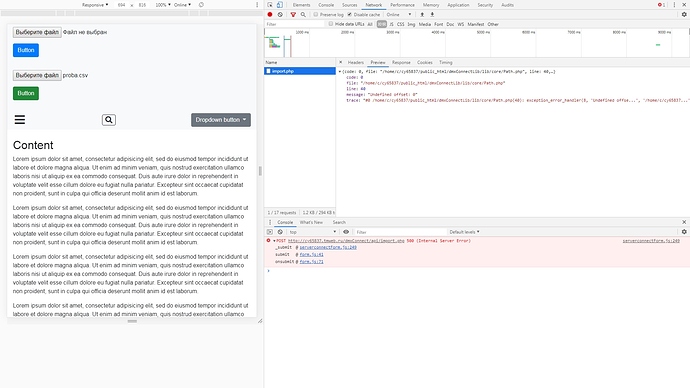Screen dimensions: 690x388
Task: Open network search magnifier icon
Action: [x=303, y=15]
